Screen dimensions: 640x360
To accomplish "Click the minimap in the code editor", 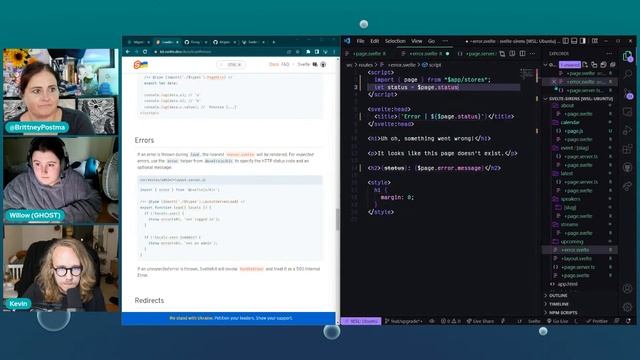I will pyautogui.click(x=528, y=74).
